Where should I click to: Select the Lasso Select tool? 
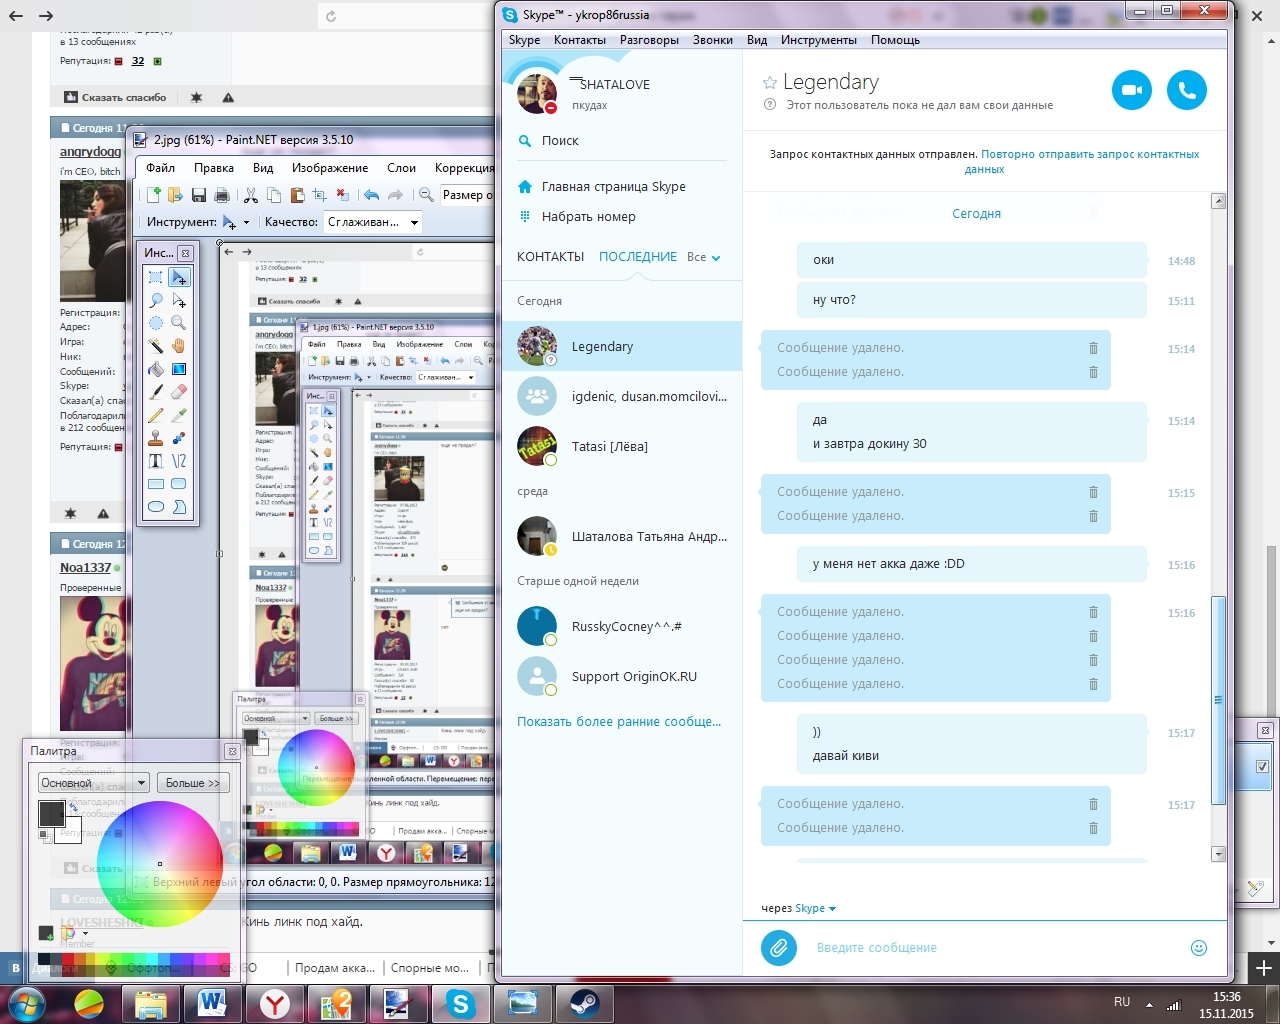point(156,300)
